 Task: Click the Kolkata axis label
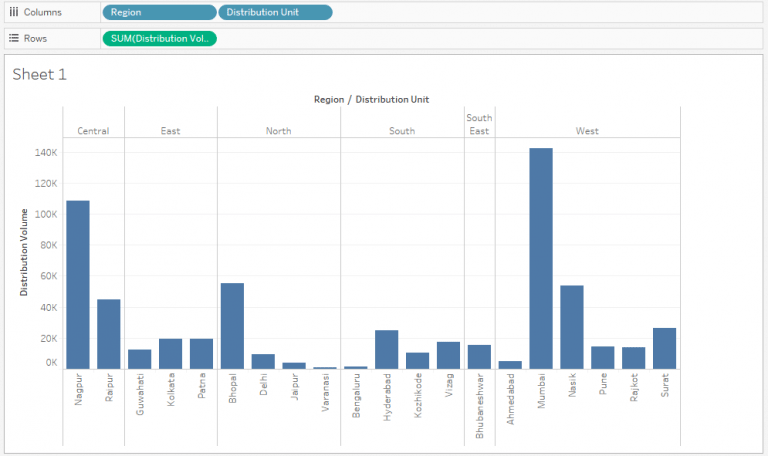click(171, 390)
